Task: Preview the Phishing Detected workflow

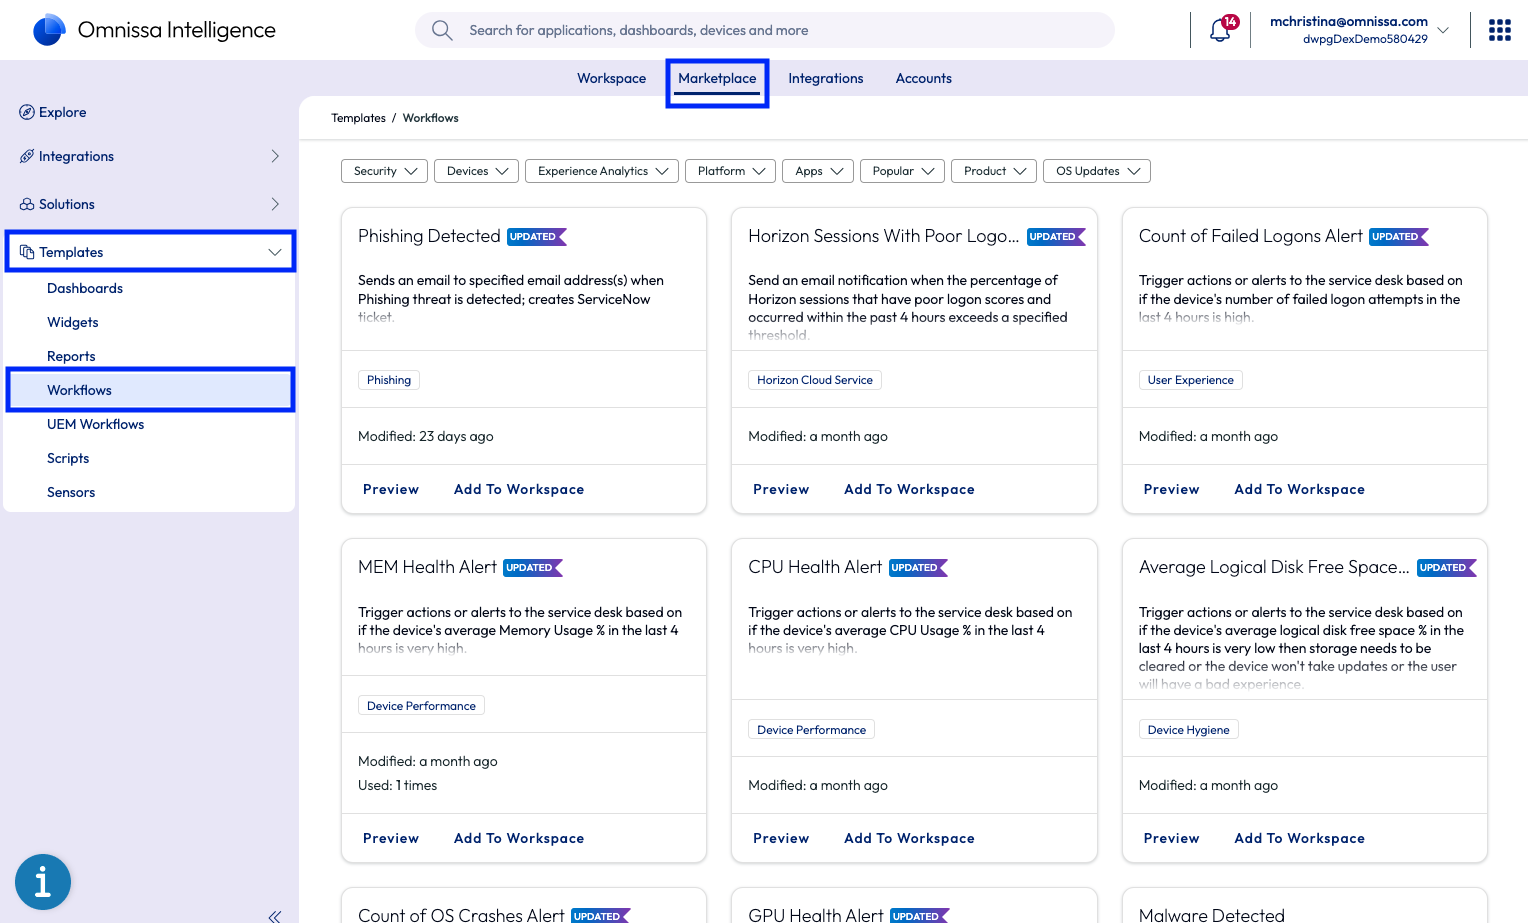Action: coord(390,489)
